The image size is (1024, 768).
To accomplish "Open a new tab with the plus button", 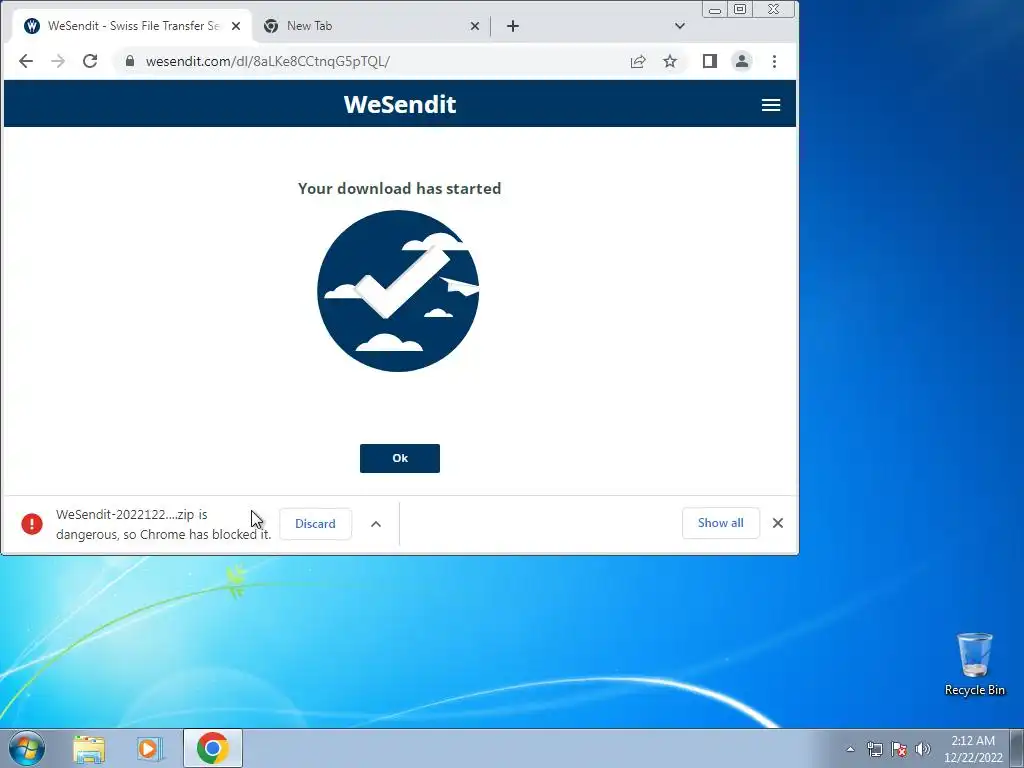I will pyautogui.click(x=513, y=26).
